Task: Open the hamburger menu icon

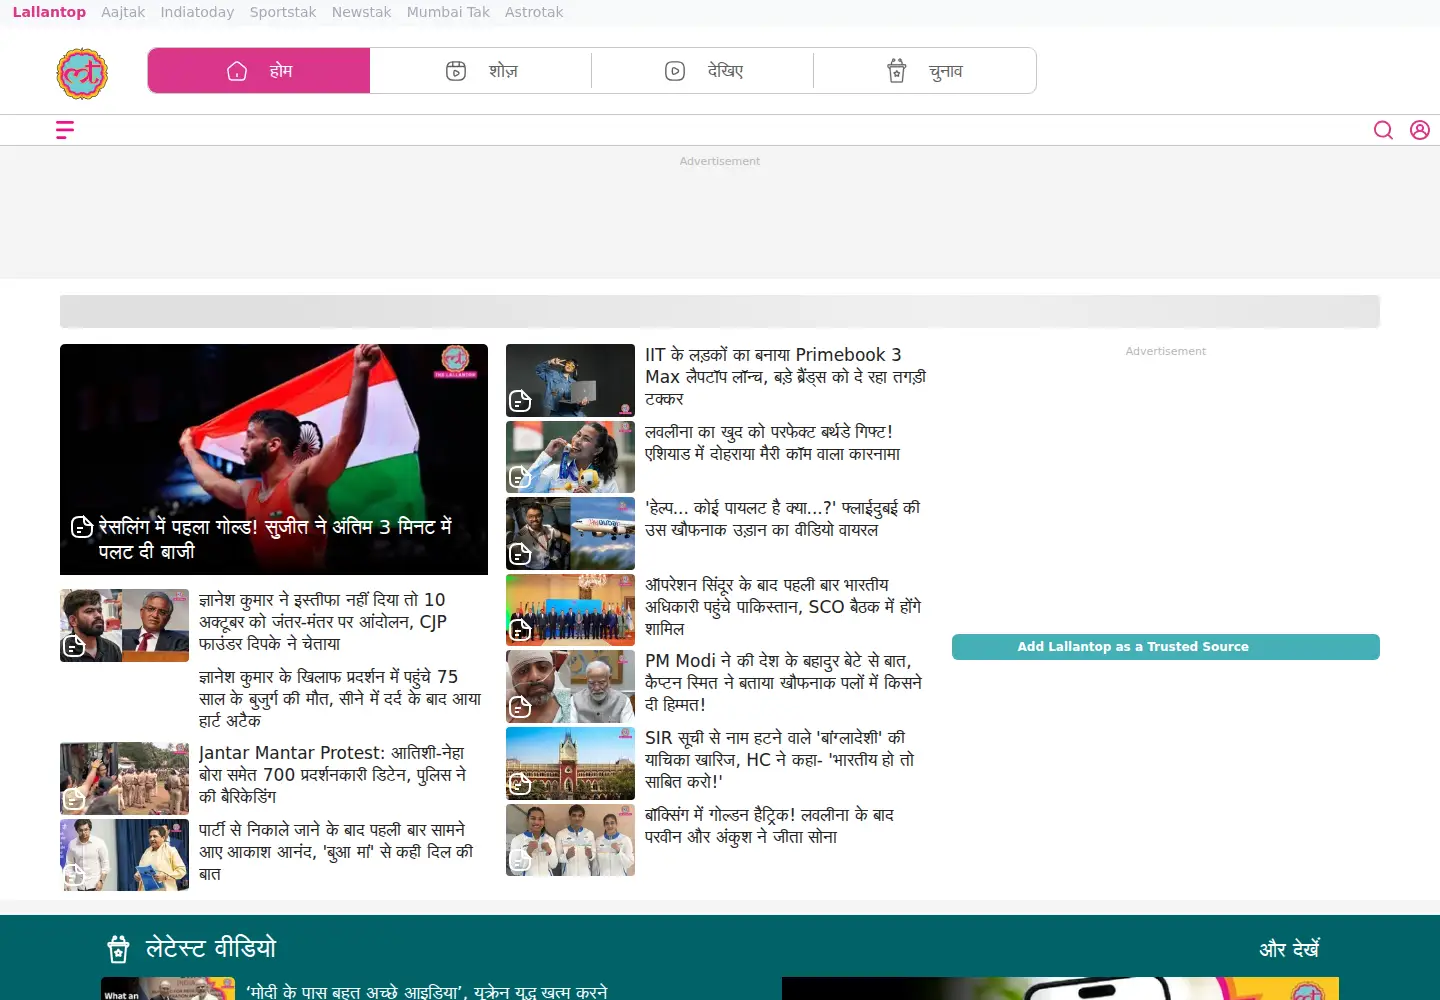Action: pyautogui.click(x=65, y=130)
